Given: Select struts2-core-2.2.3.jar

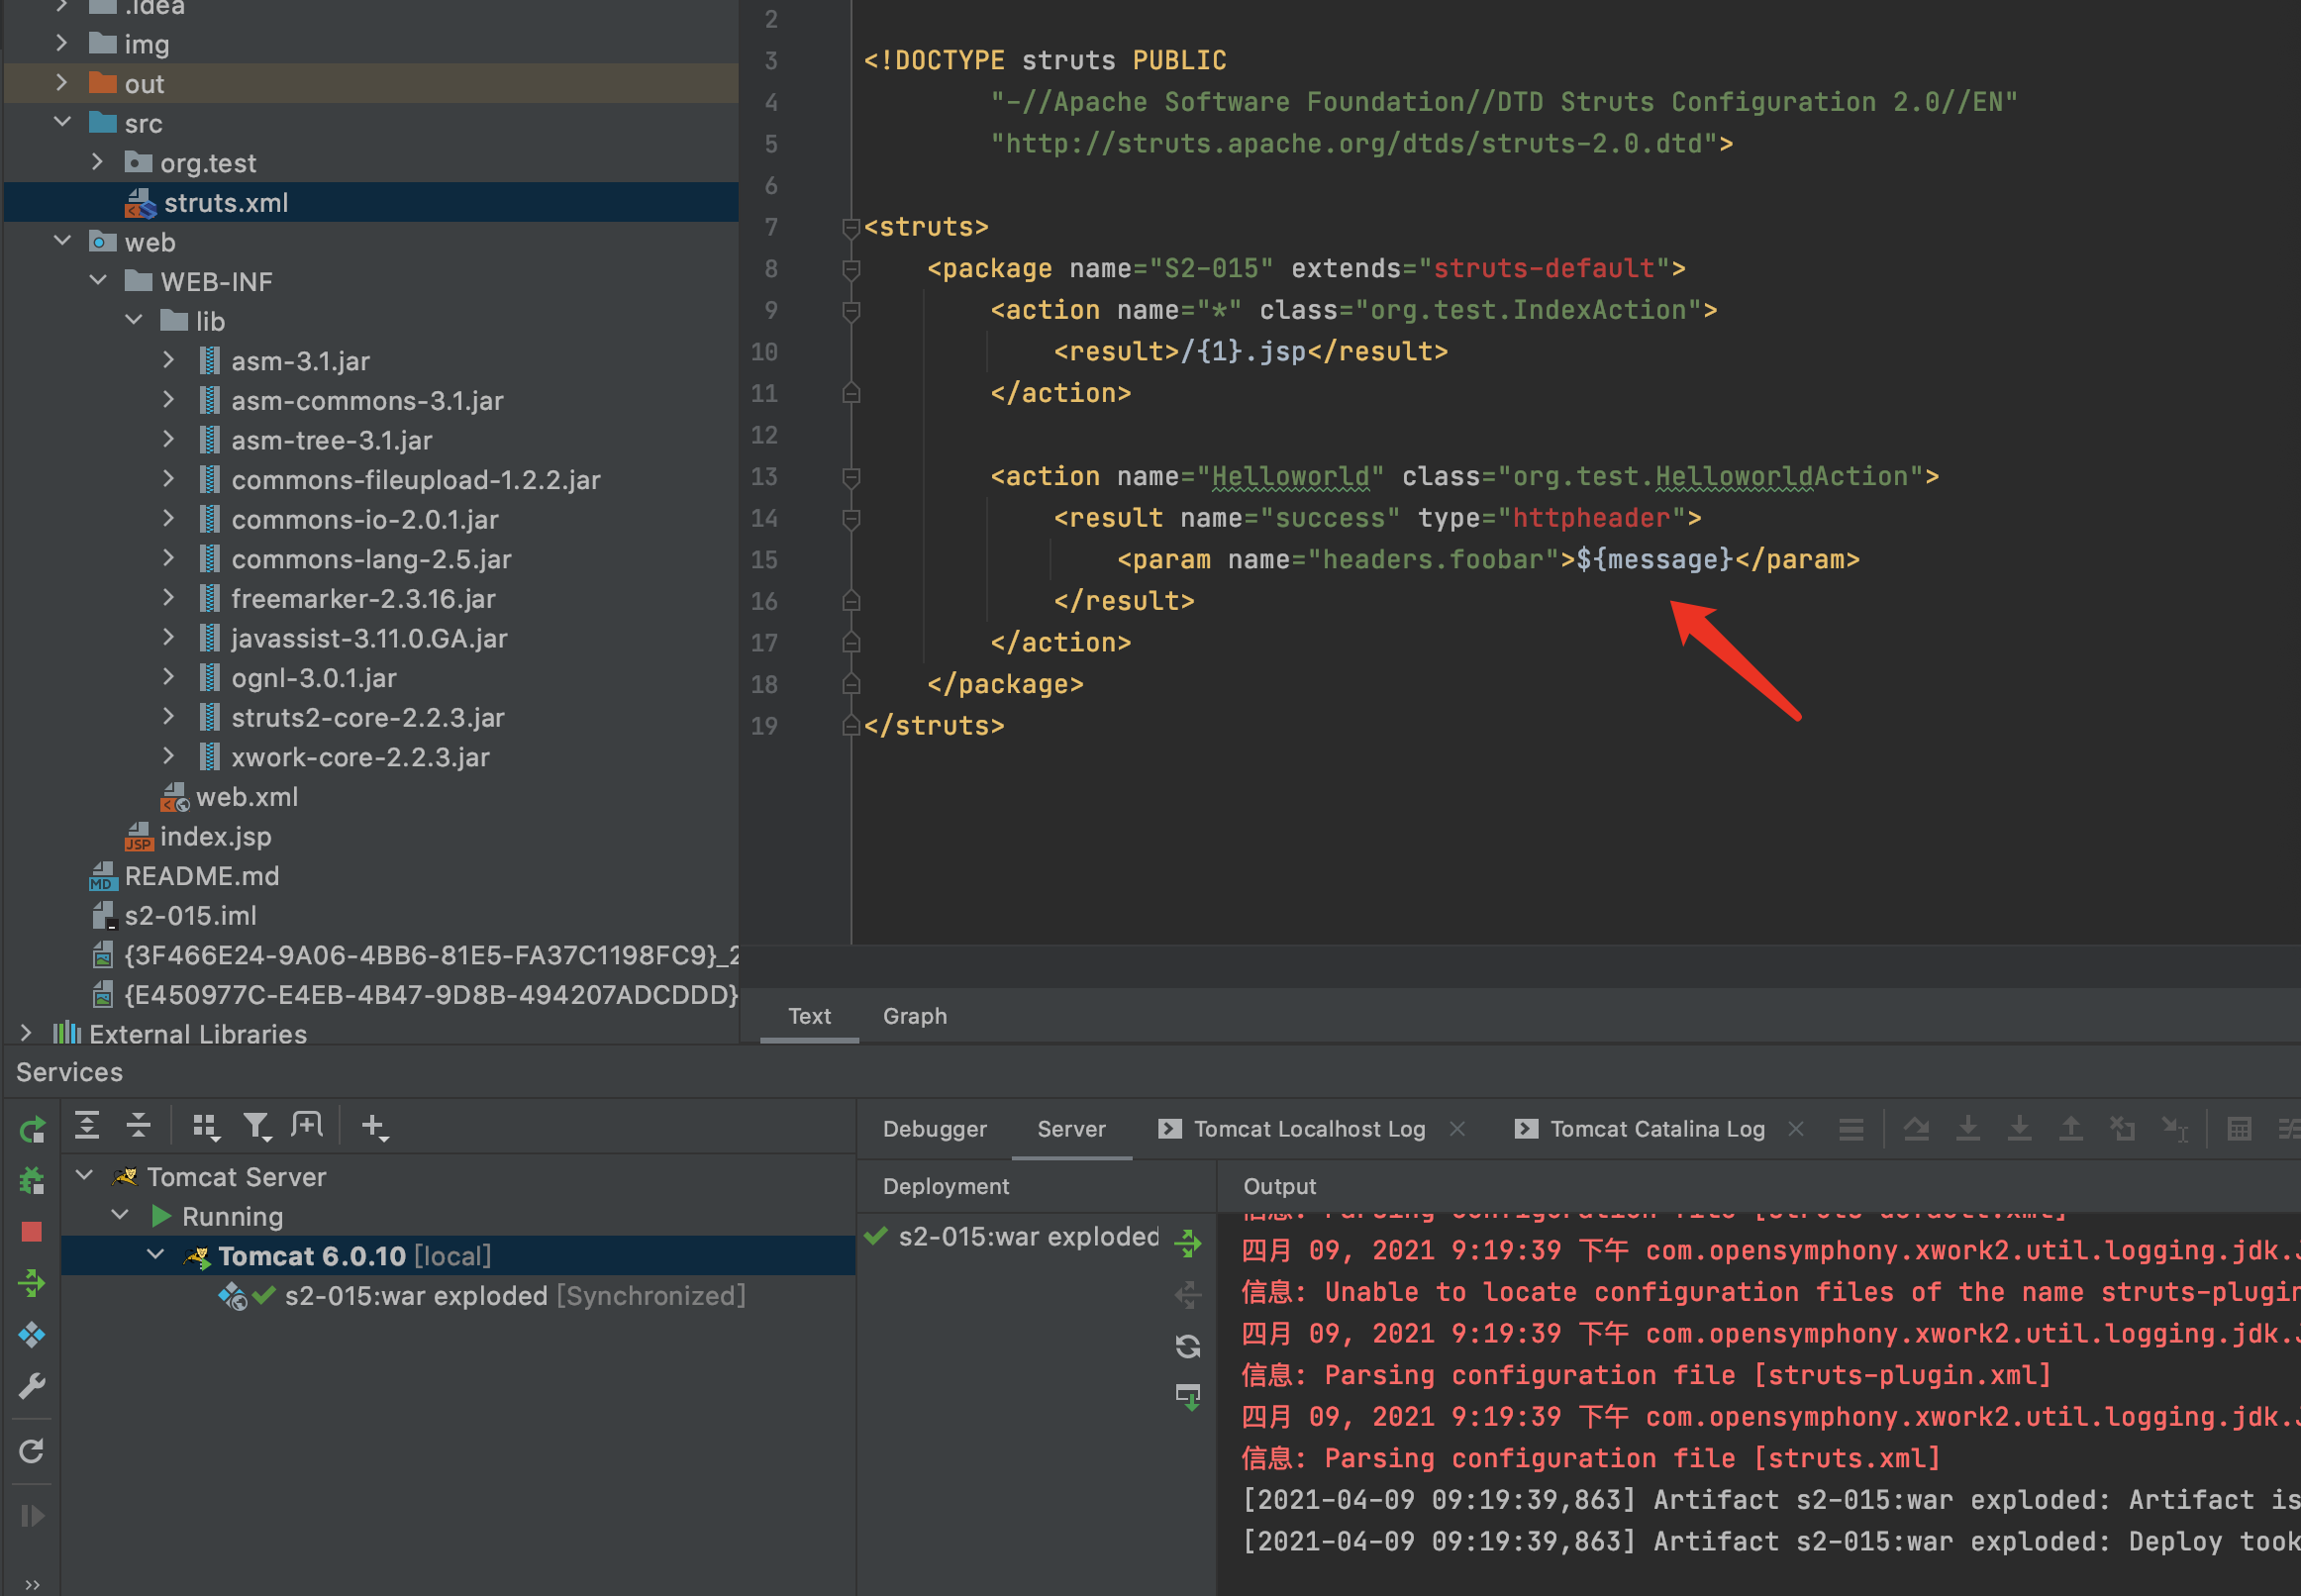Looking at the screenshot, I should pyautogui.click(x=368, y=718).
